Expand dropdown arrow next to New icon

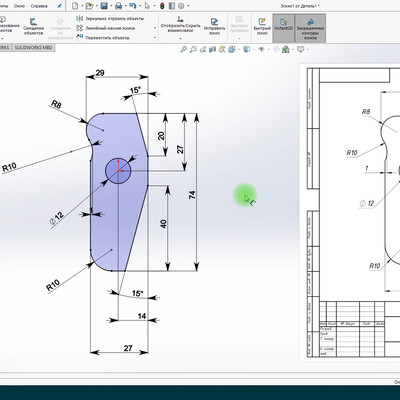click(x=82, y=6)
